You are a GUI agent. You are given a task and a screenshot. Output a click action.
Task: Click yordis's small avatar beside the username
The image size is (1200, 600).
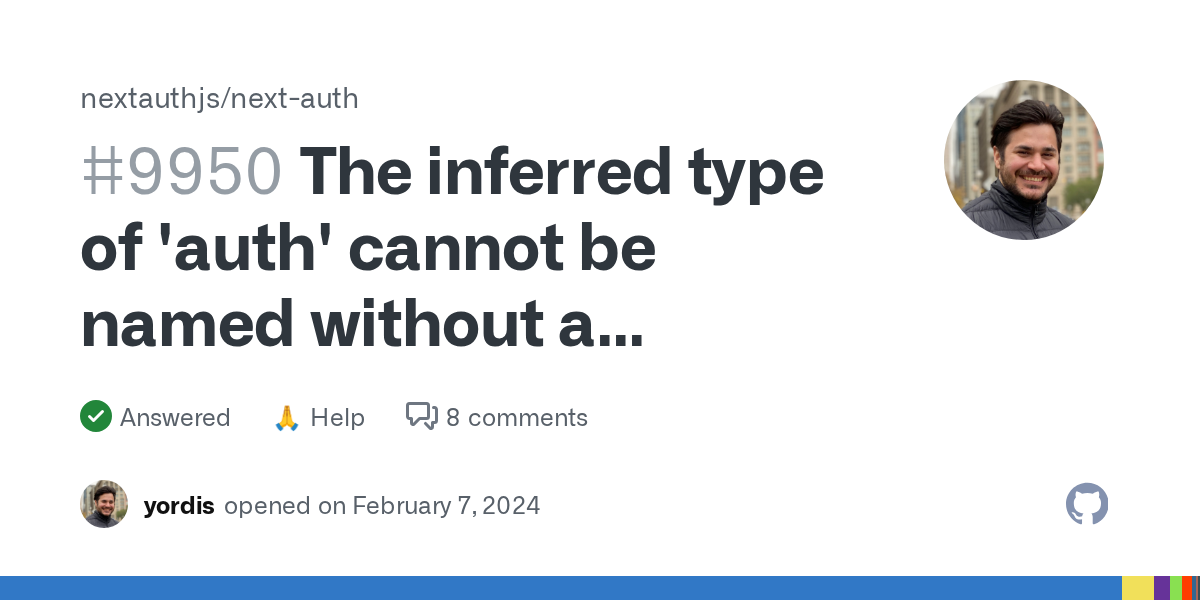pos(104,504)
